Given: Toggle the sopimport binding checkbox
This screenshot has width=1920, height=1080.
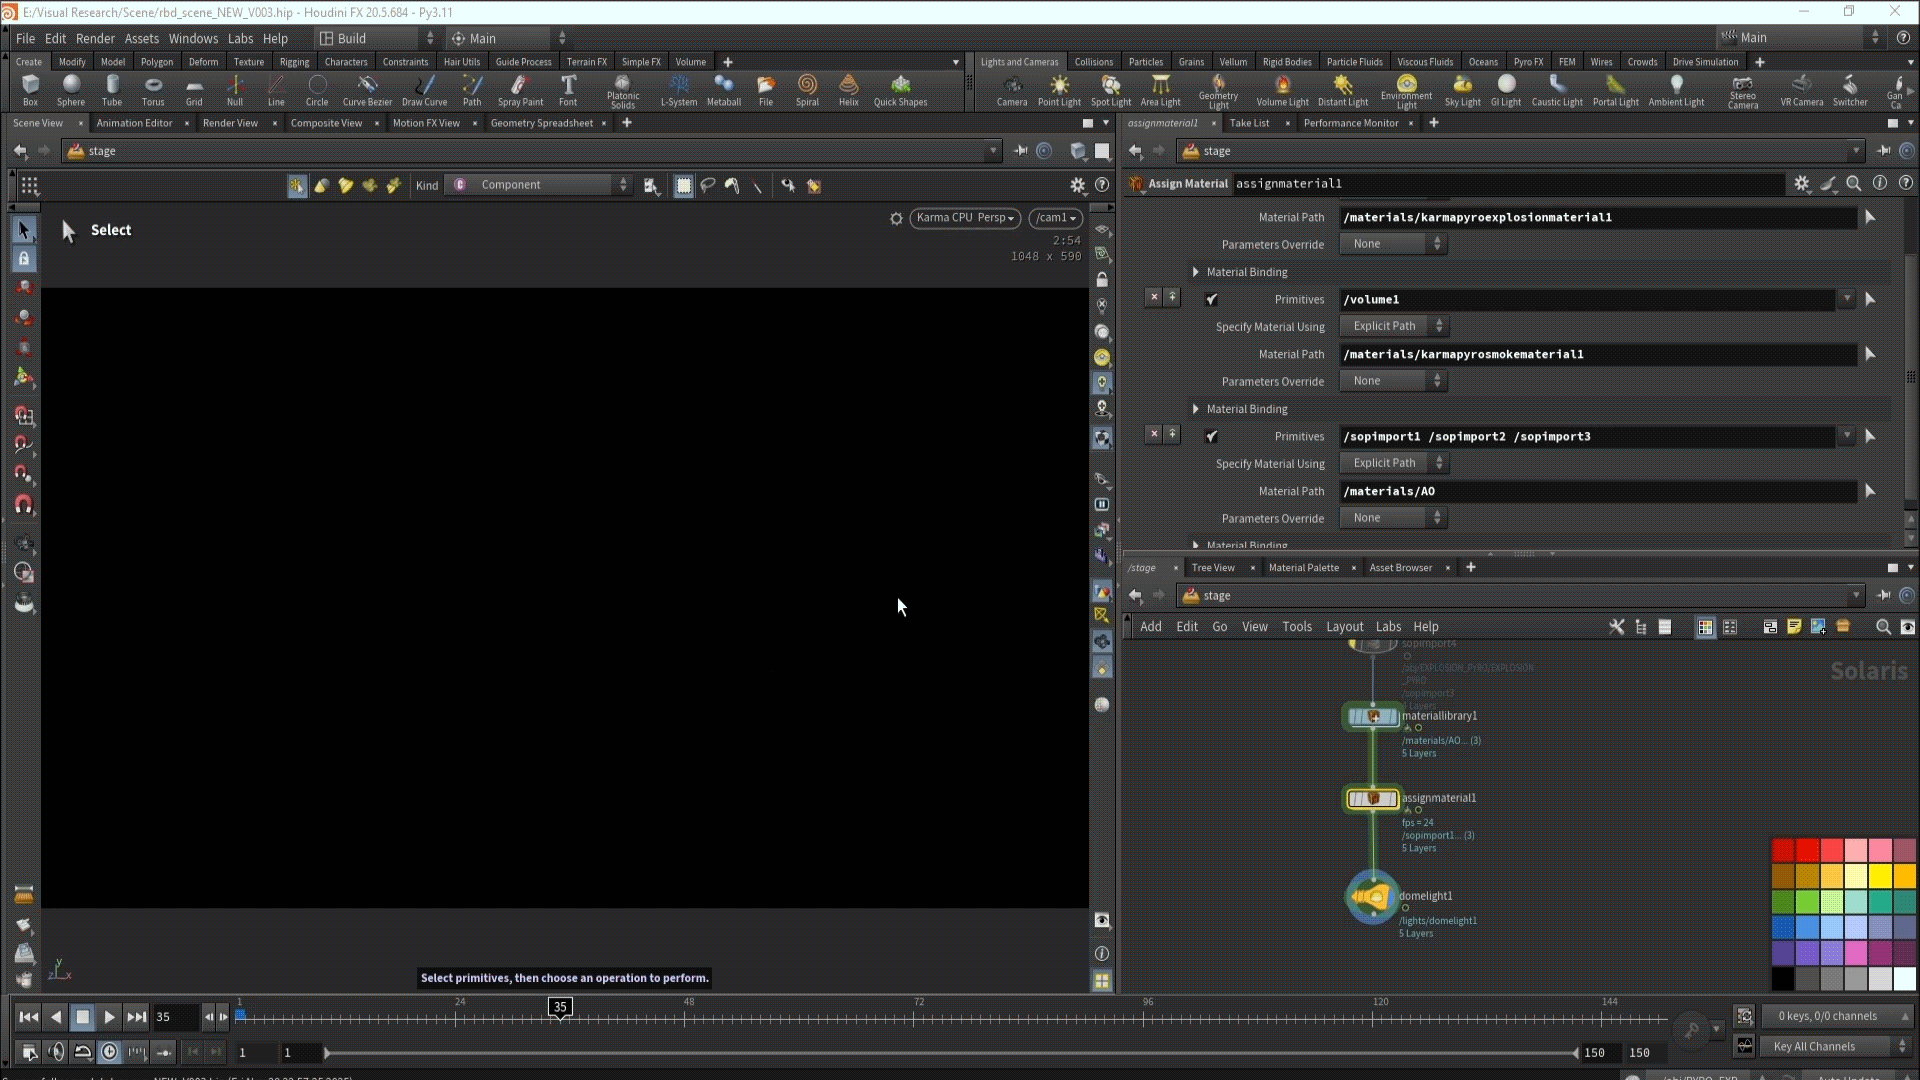Looking at the screenshot, I should [1211, 437].
